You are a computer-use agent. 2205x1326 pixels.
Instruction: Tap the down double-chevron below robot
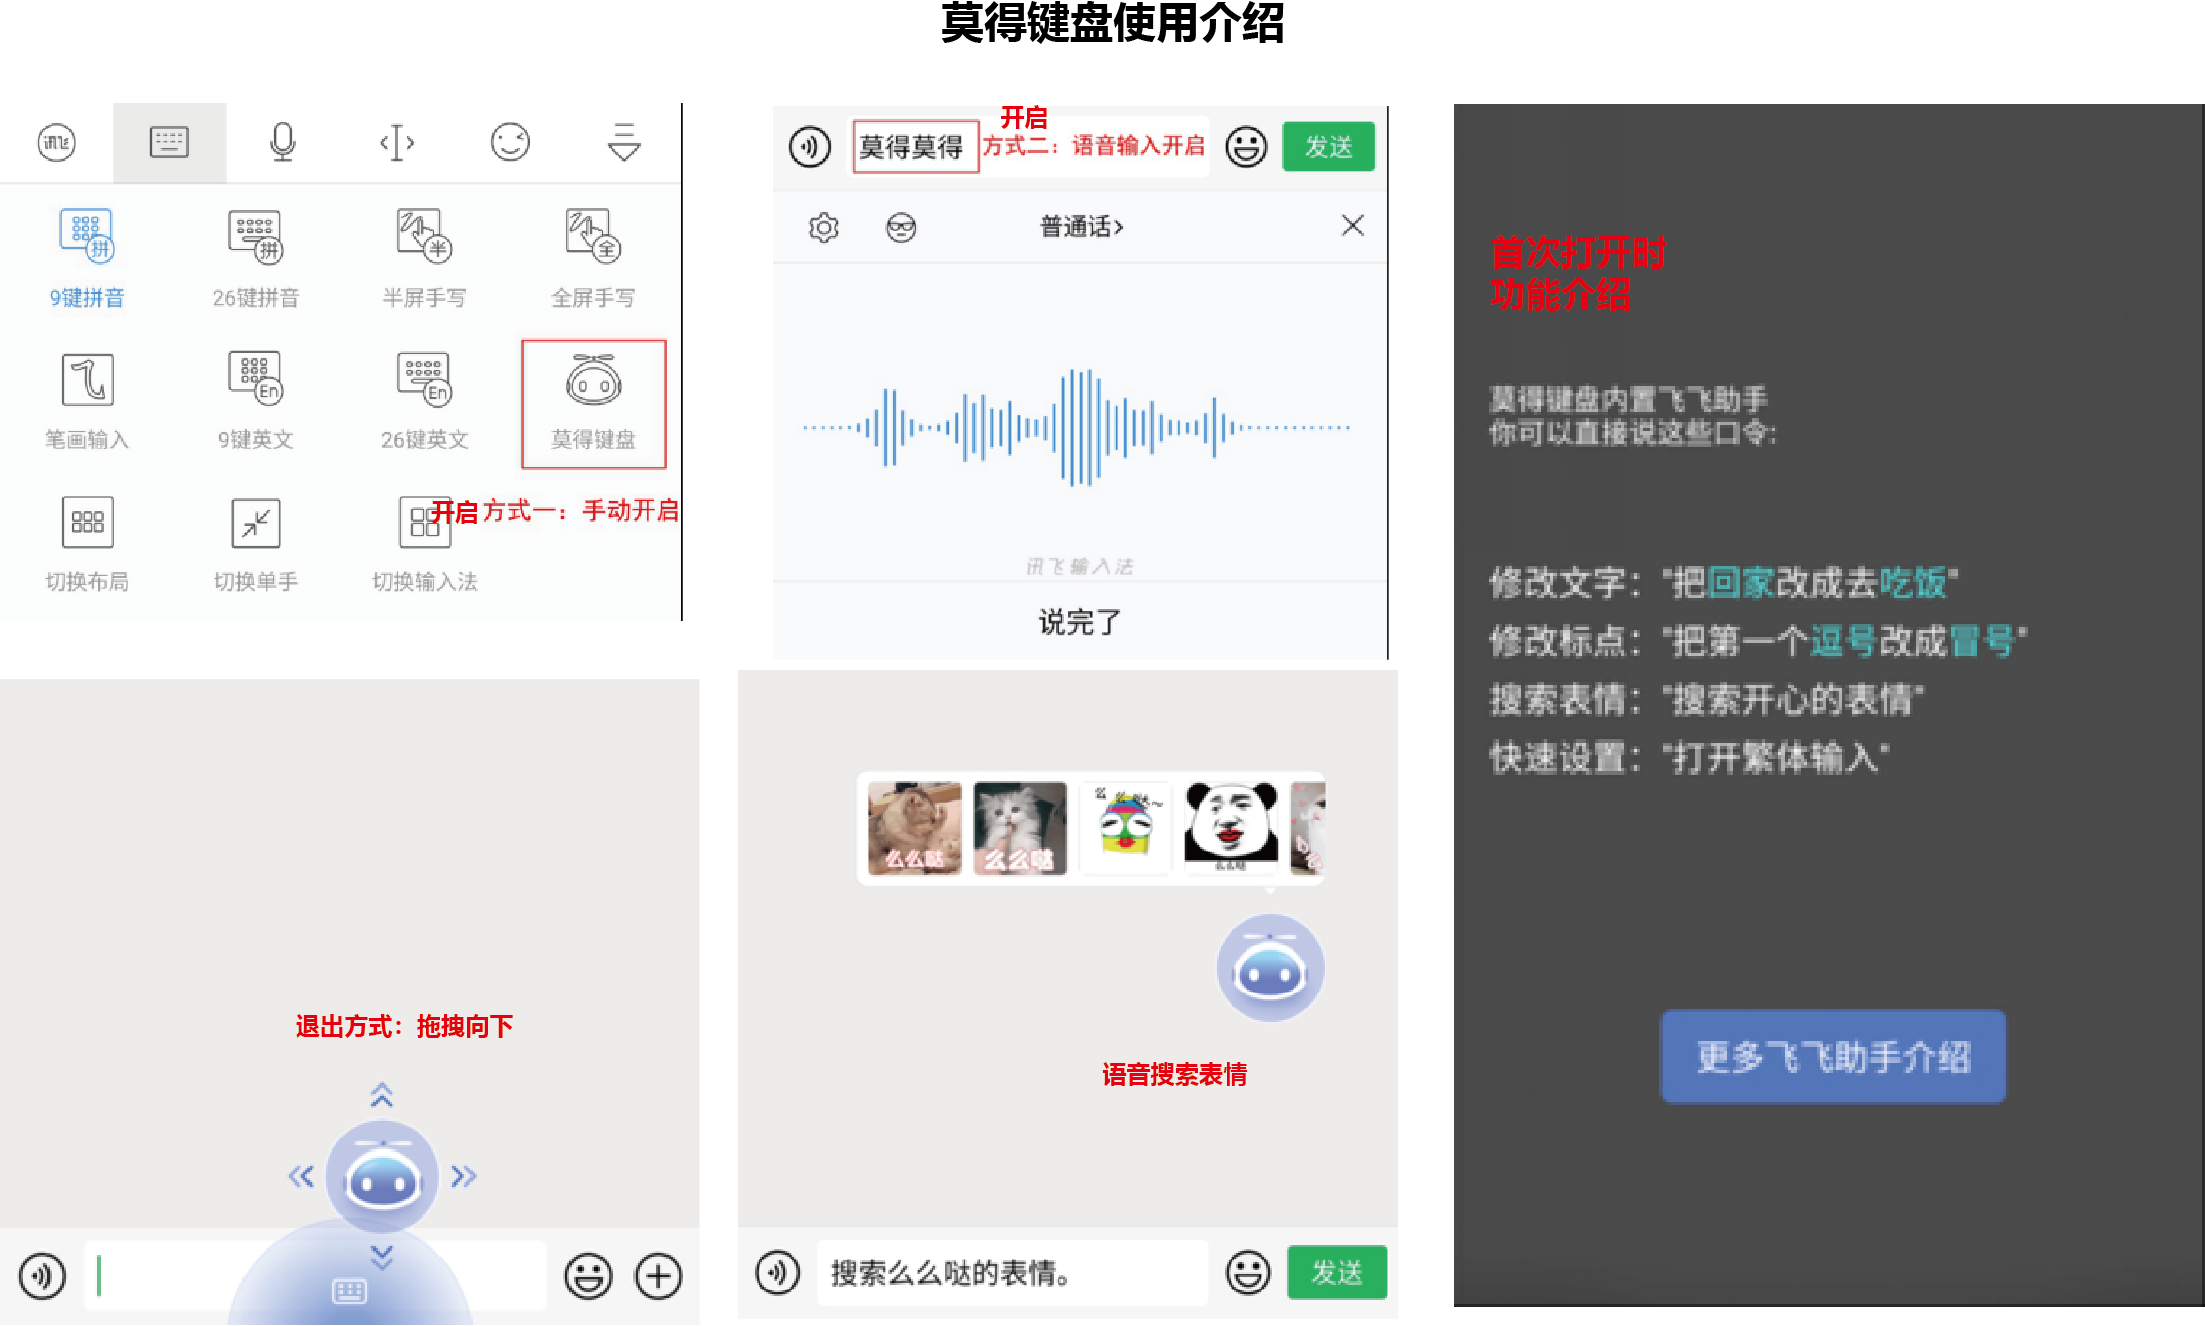[382, 1256]
